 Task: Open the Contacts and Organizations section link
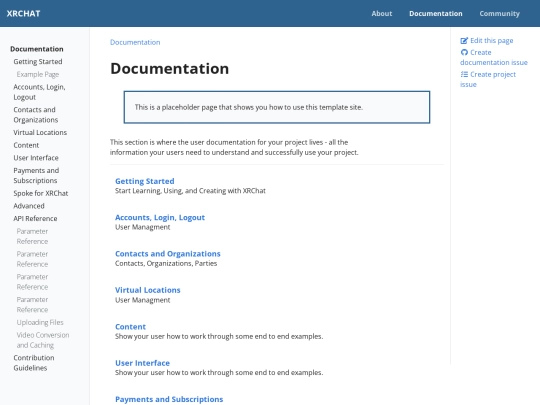[x=168, y=254]
